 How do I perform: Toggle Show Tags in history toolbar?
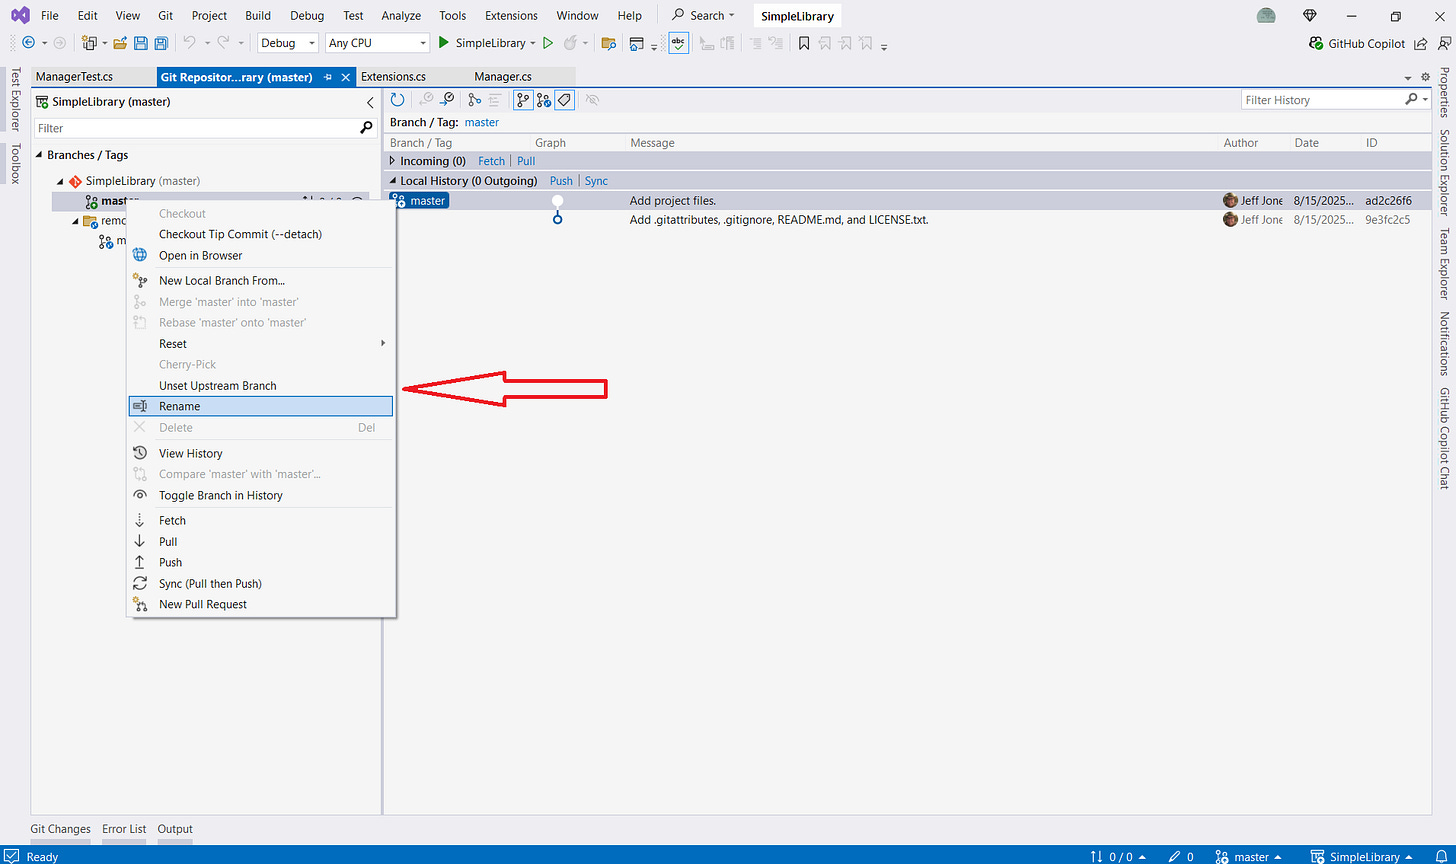(564, 100)
